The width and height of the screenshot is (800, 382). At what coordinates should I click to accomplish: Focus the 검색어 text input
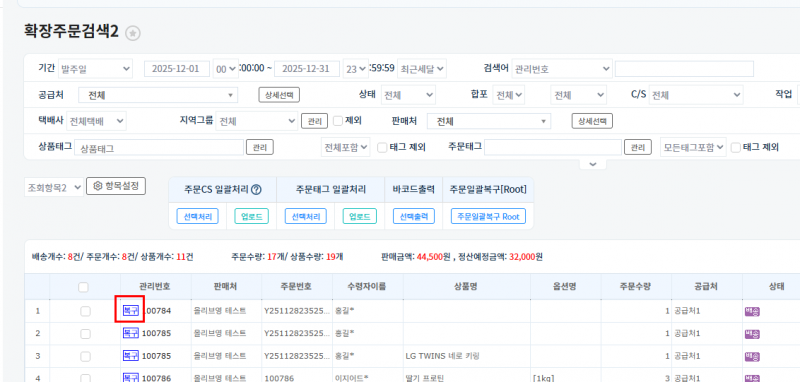click(x=684, y=69)
